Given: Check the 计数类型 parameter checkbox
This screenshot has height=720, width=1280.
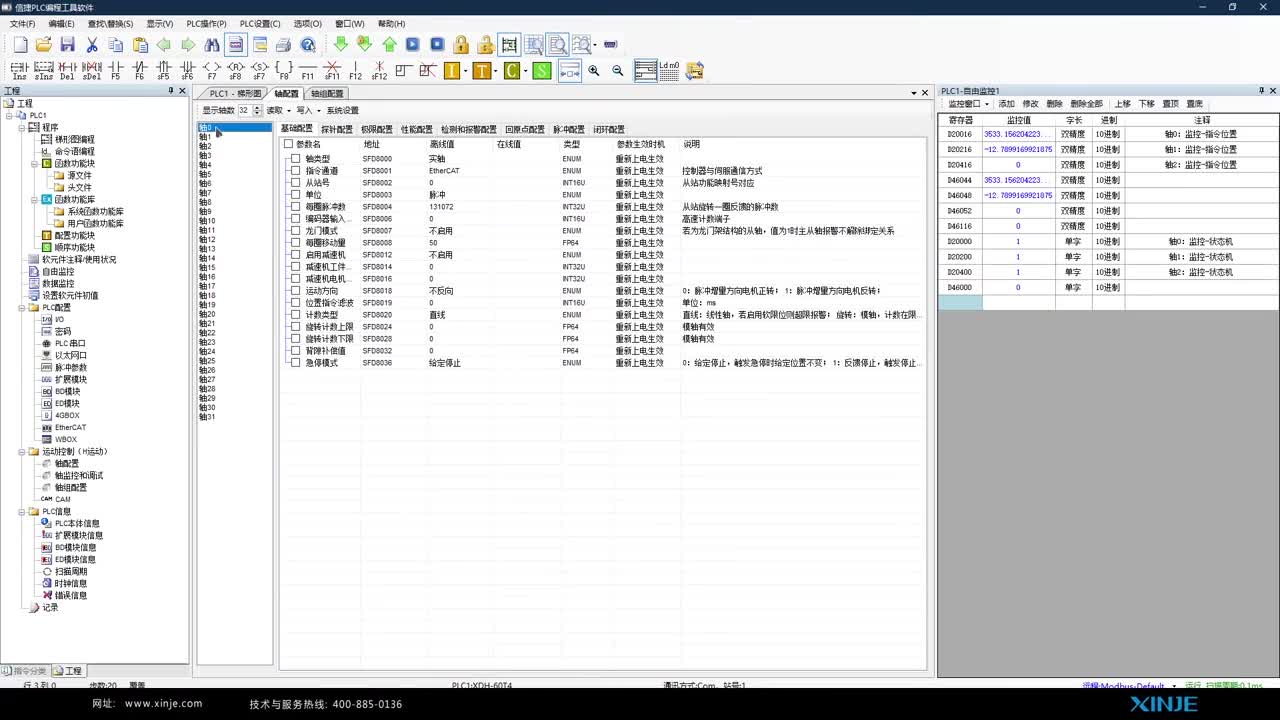Looking at the screenshot, I should (296, 315).
